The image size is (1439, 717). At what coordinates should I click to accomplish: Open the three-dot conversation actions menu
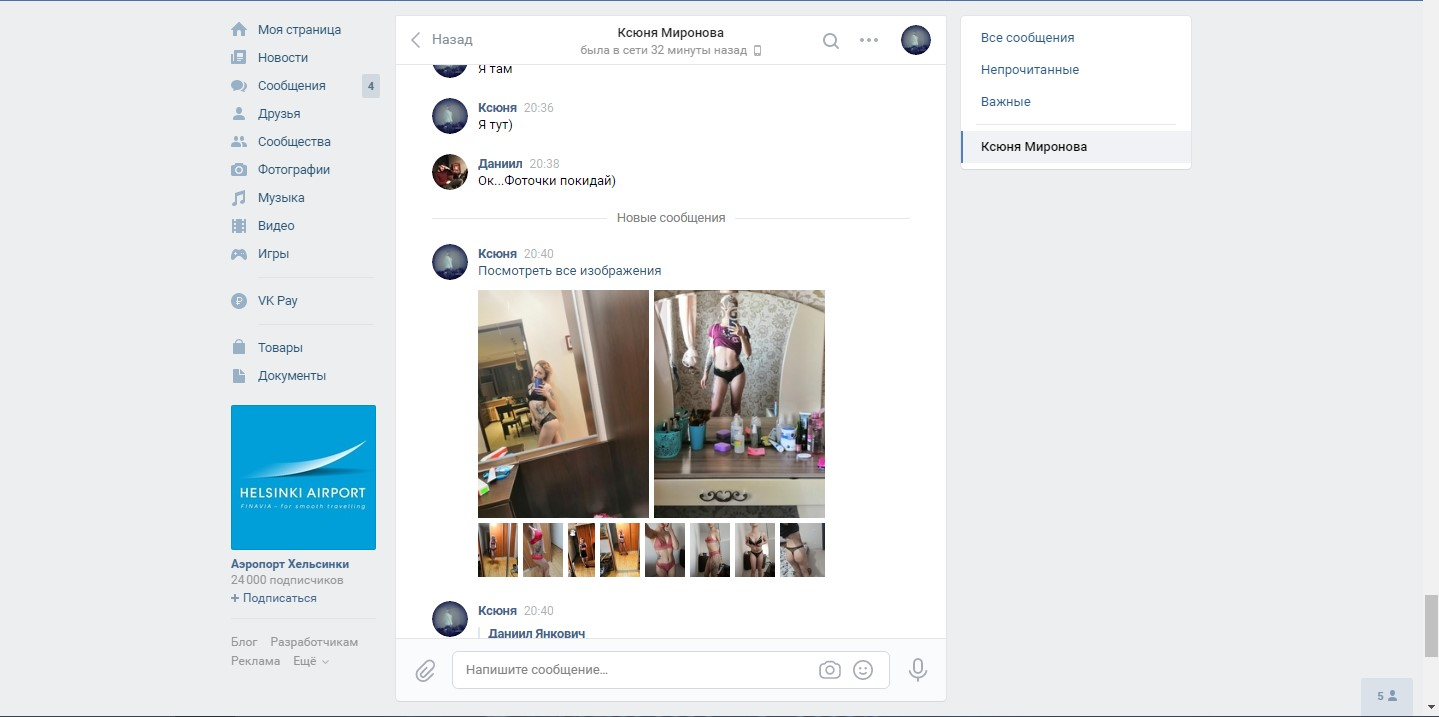click(869, 40)
